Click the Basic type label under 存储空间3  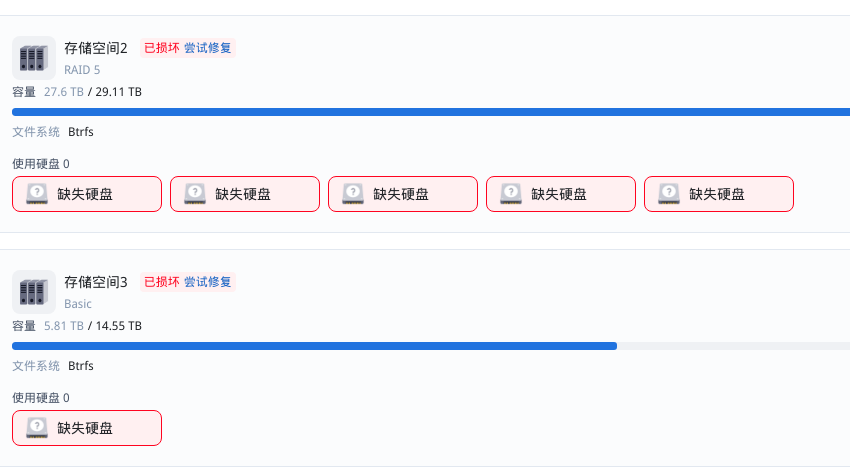pos(78,304)
